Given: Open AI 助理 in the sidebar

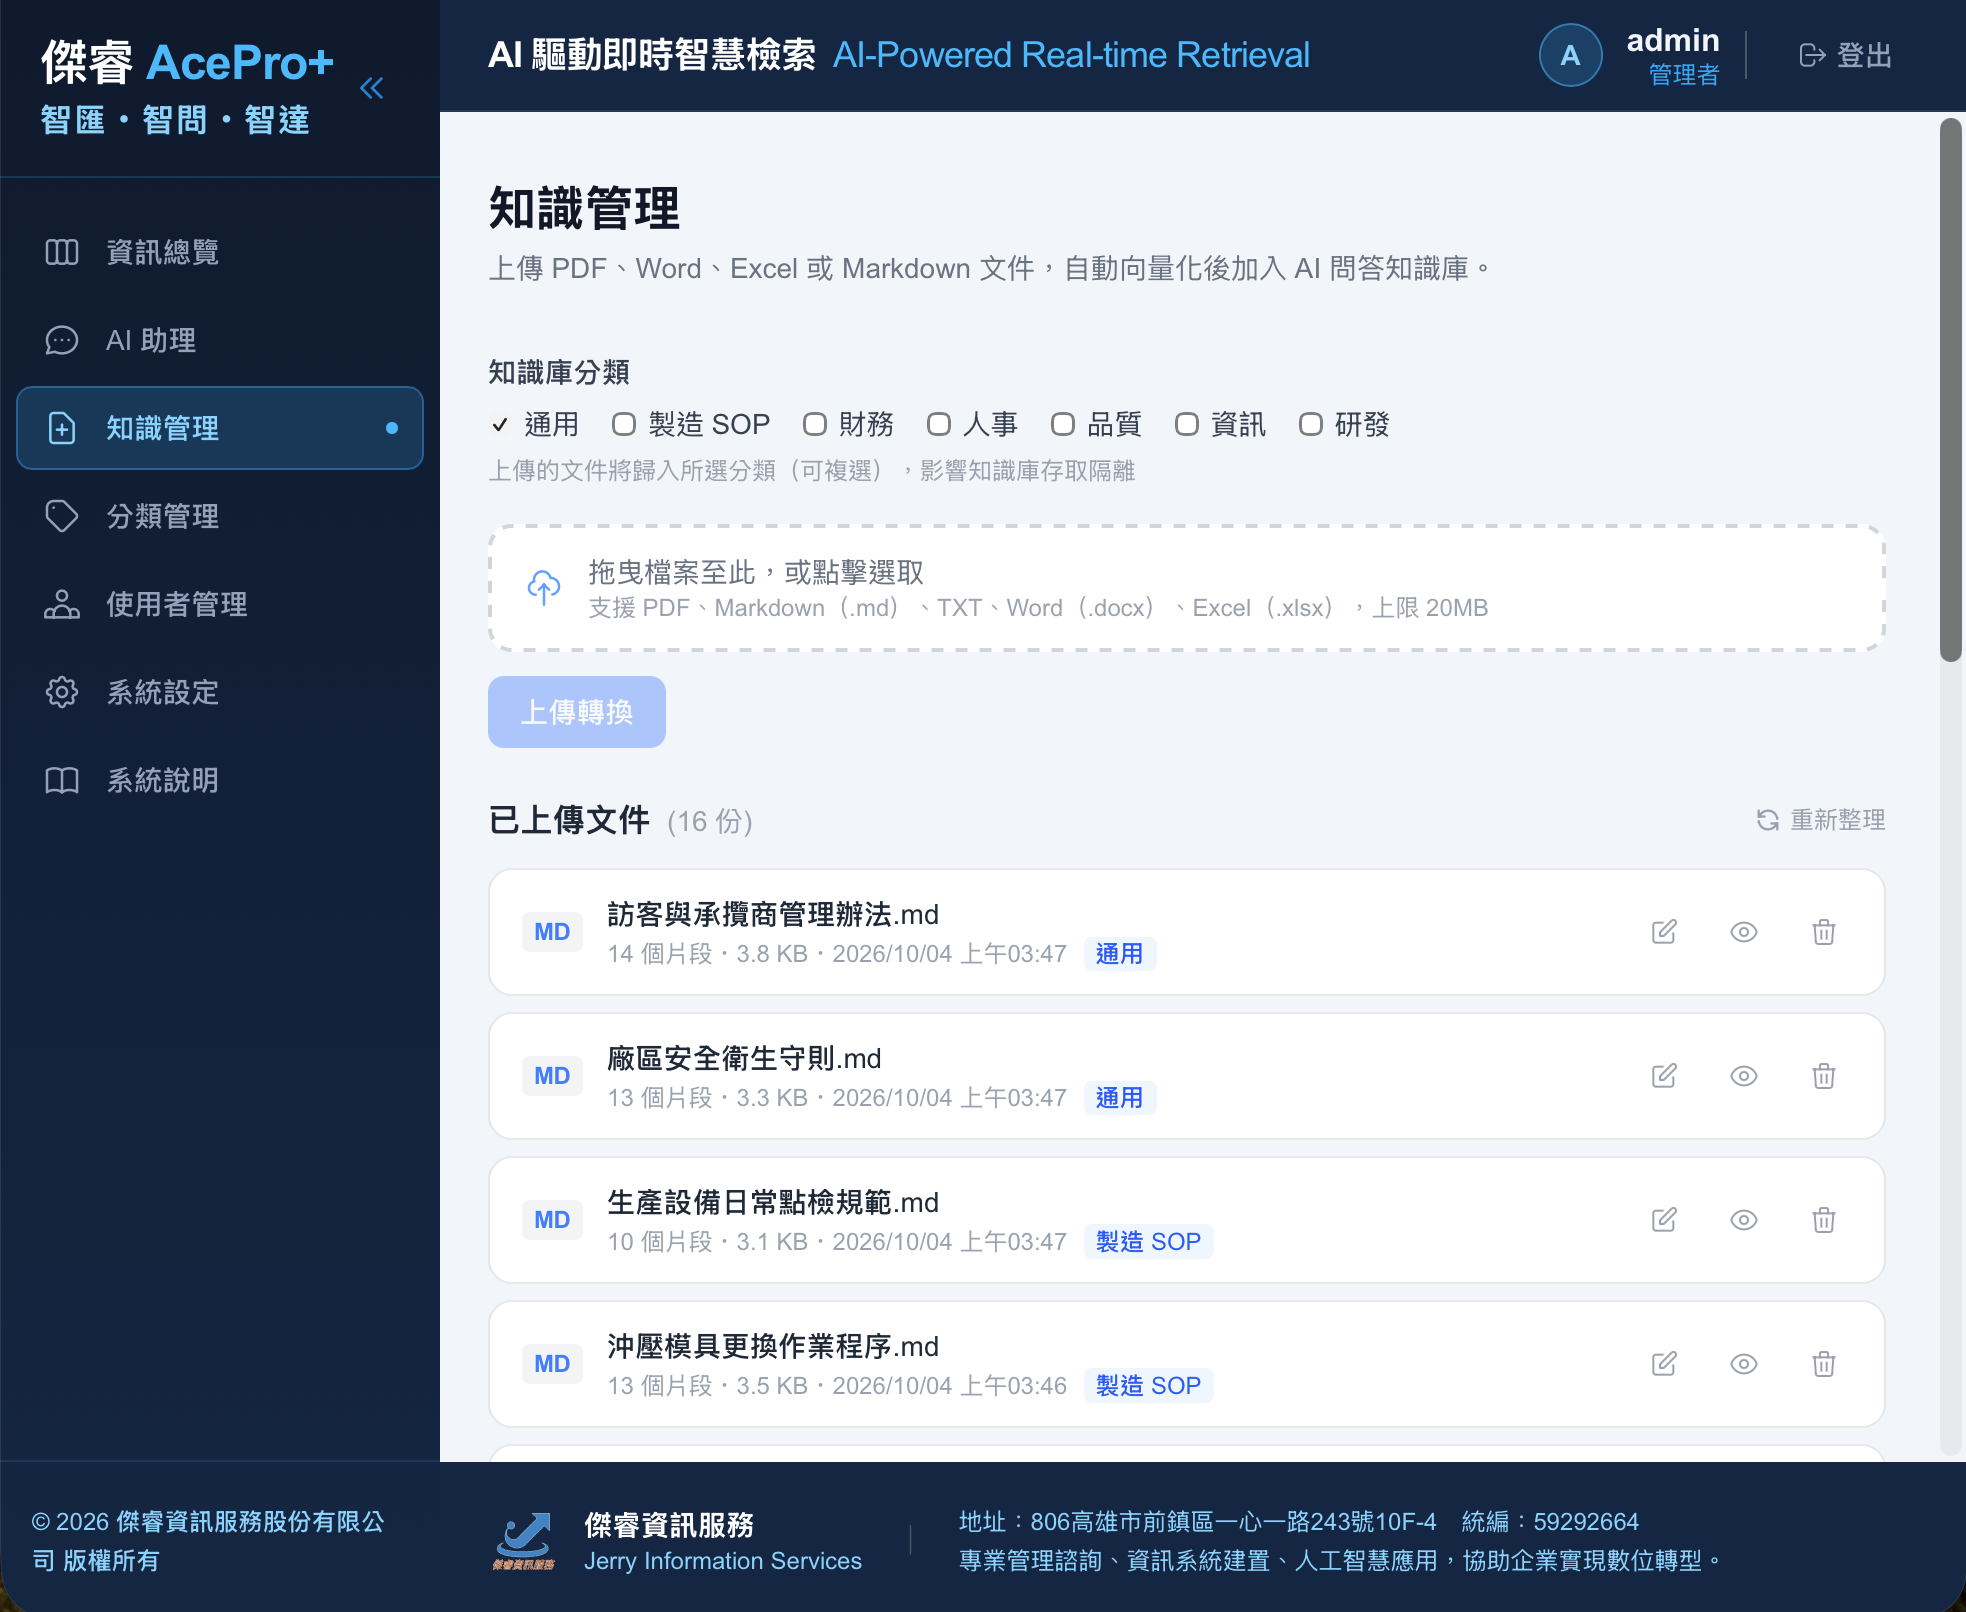Looking at the screenshot, I should pyautogui.click(x=220, y=340).
